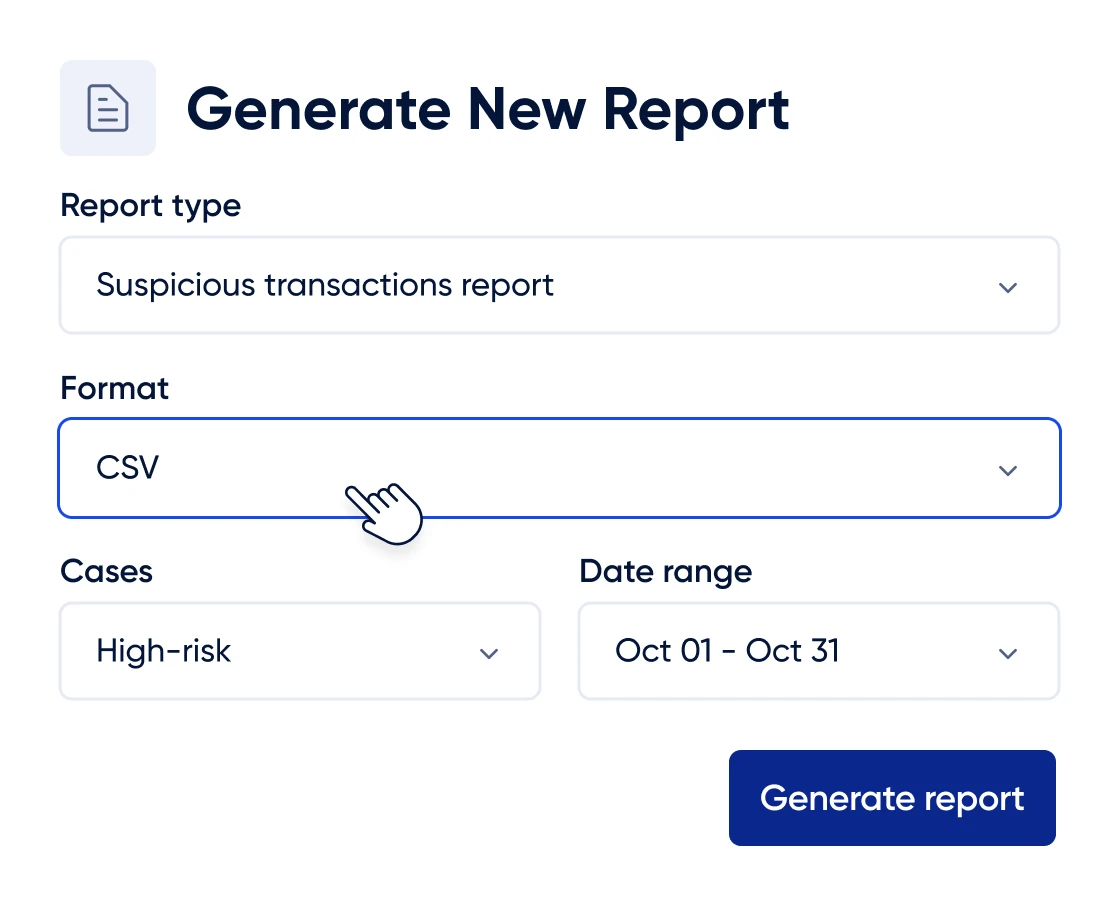Click the chevron on the Date range dropdown

click(x=1008, y=653)
